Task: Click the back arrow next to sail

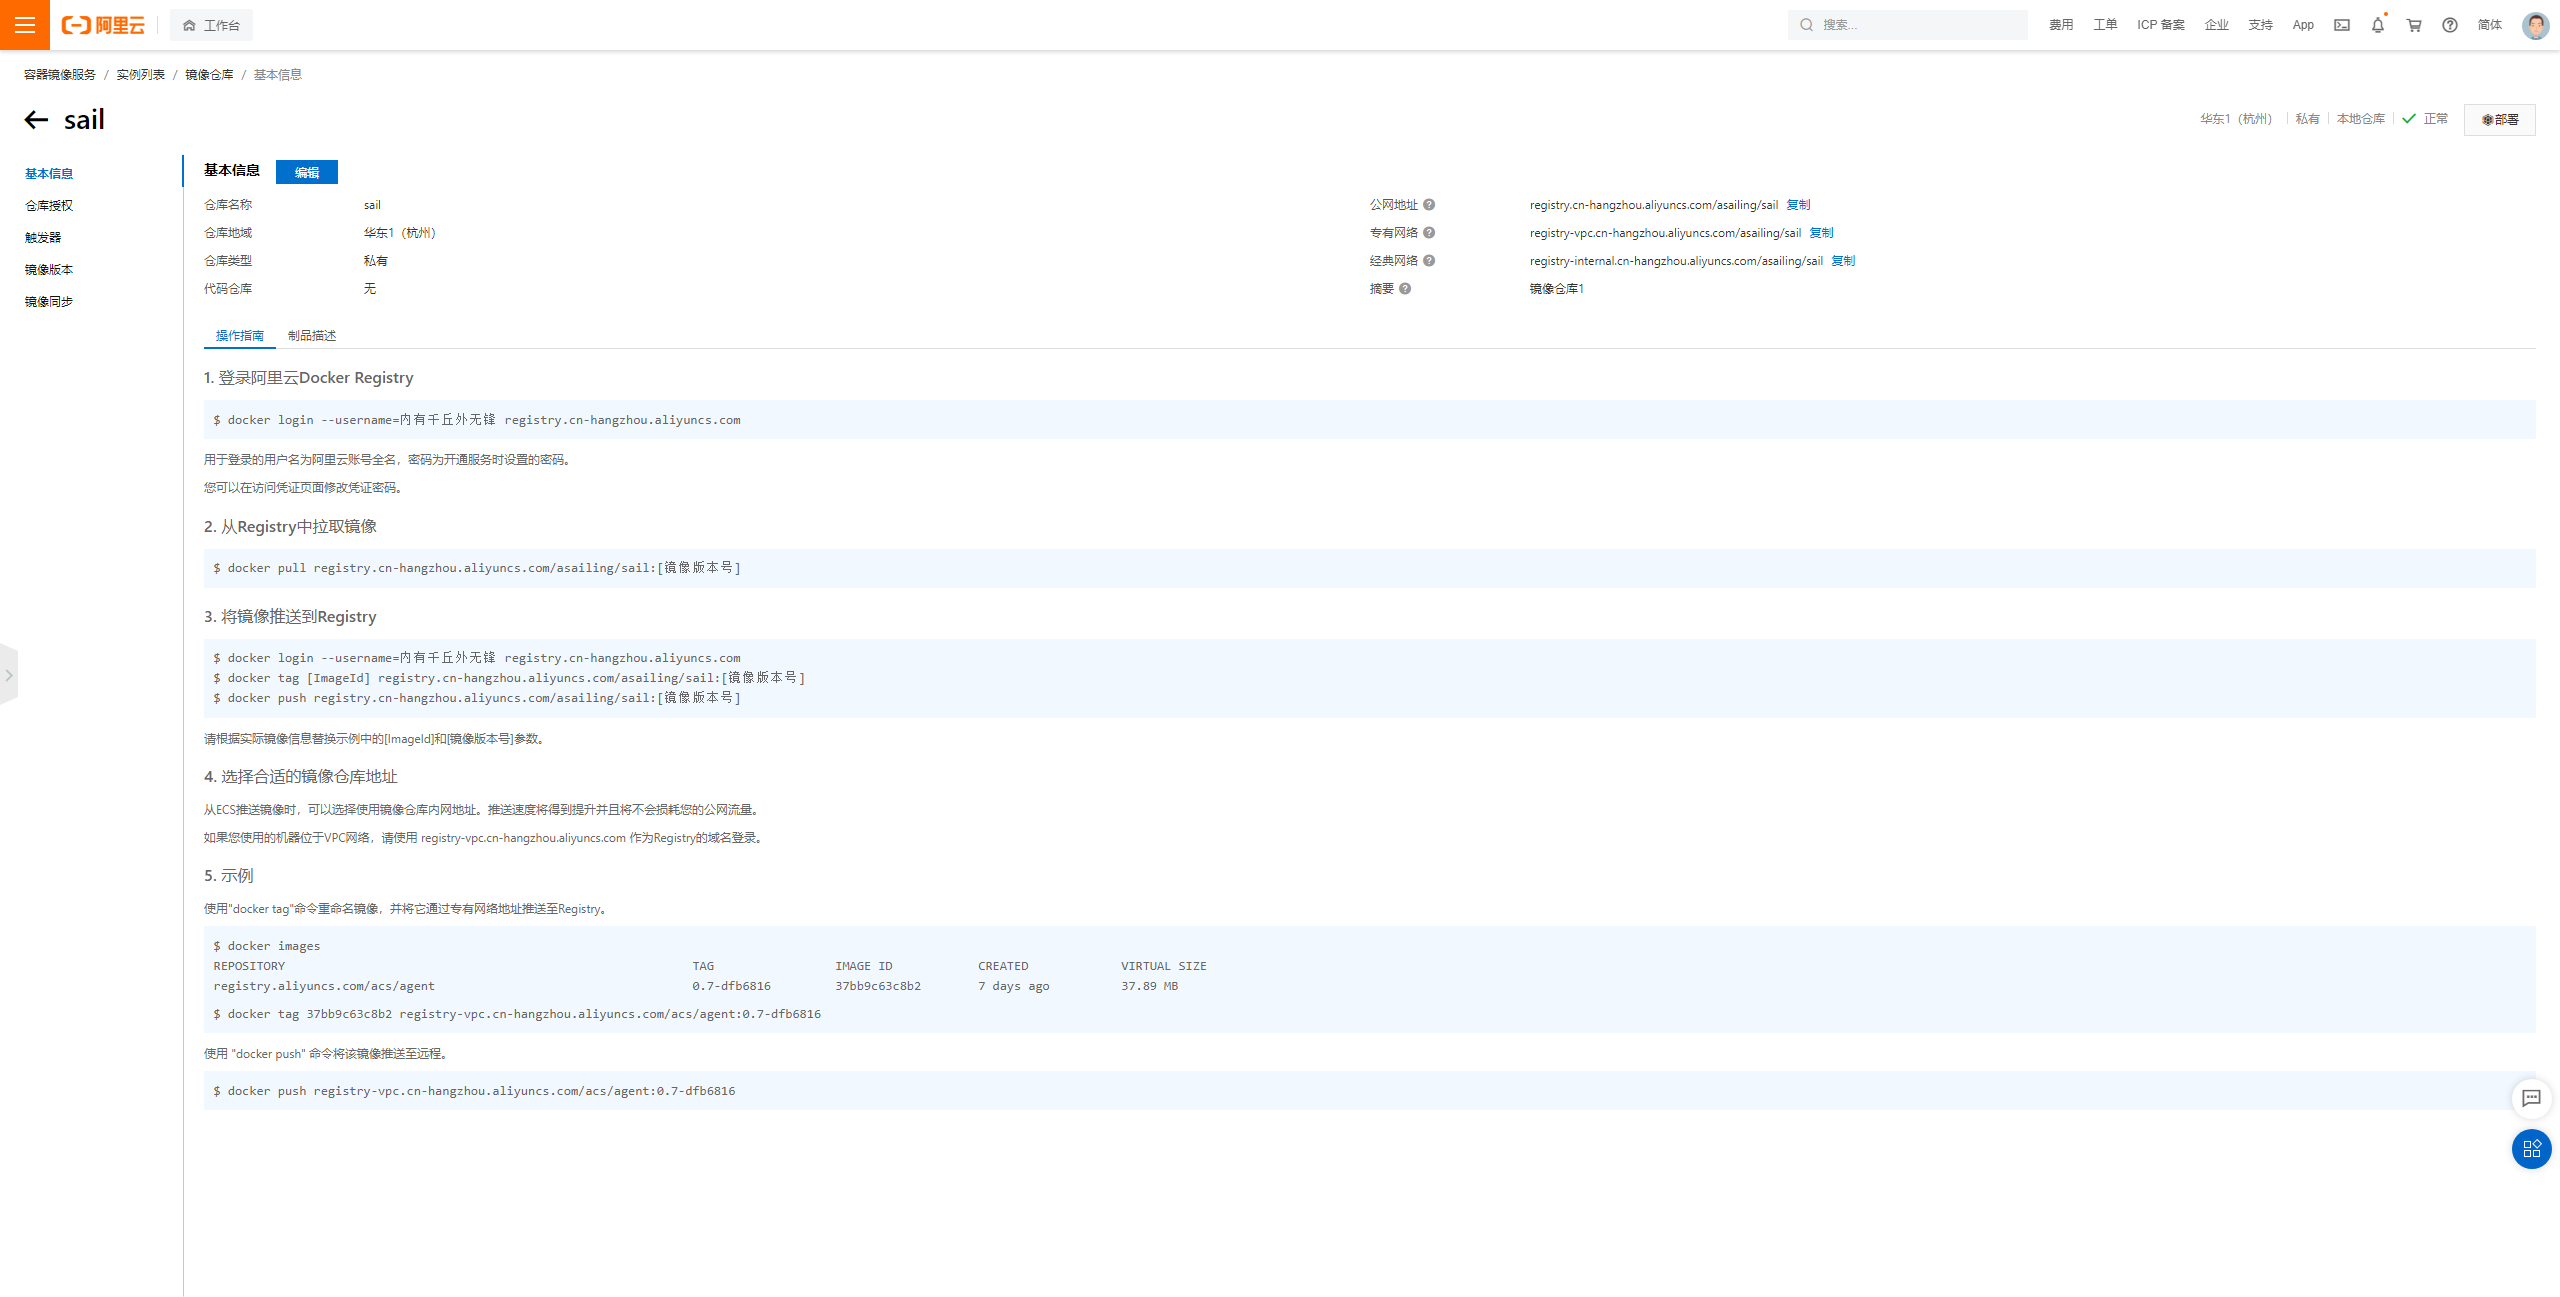Action: click(36, 120)
